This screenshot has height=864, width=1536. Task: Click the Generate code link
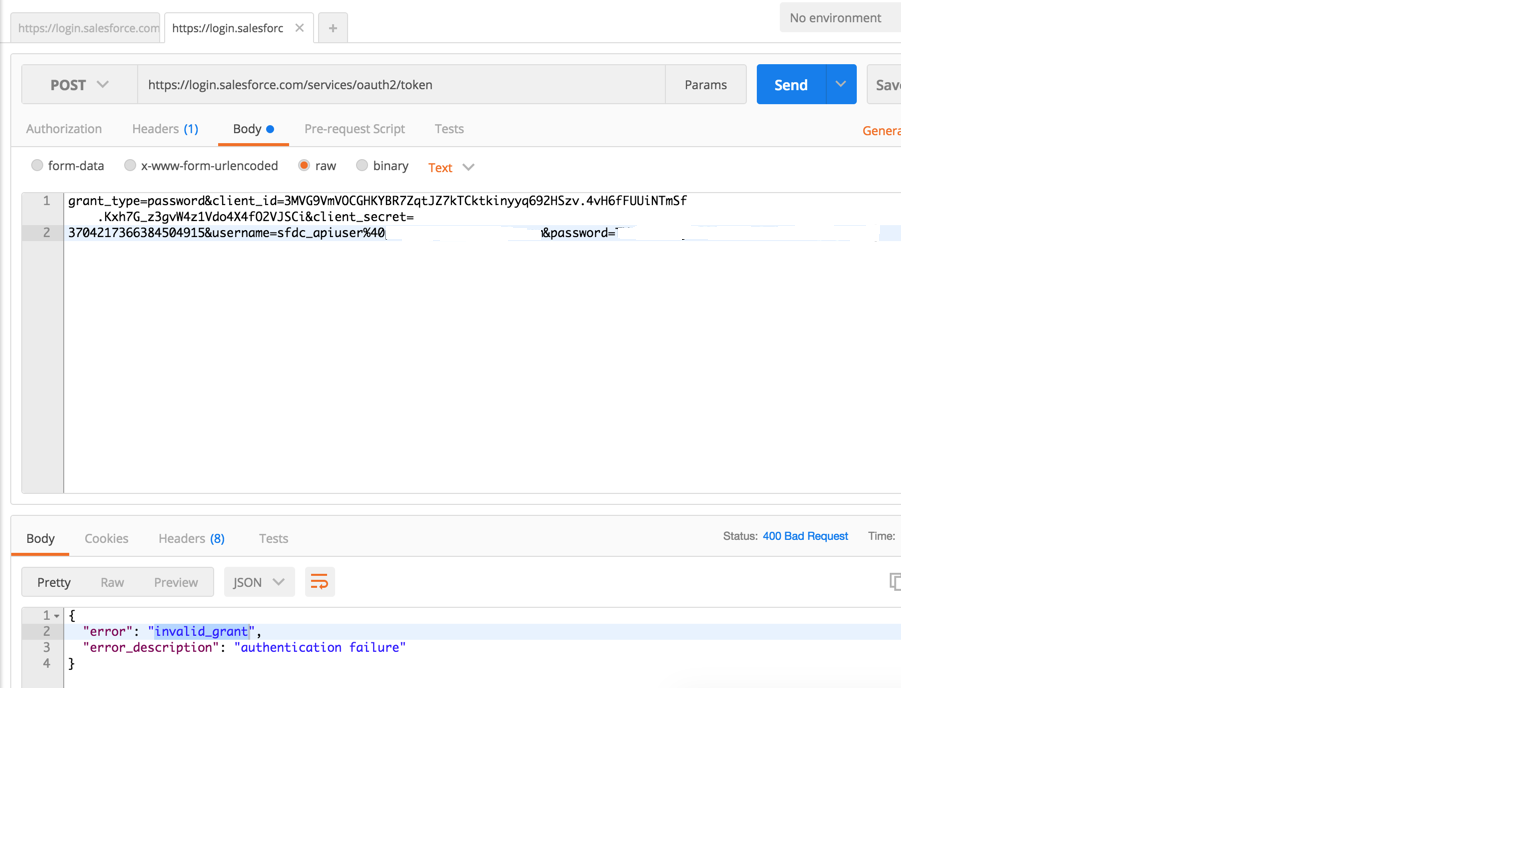coord(881,131)
